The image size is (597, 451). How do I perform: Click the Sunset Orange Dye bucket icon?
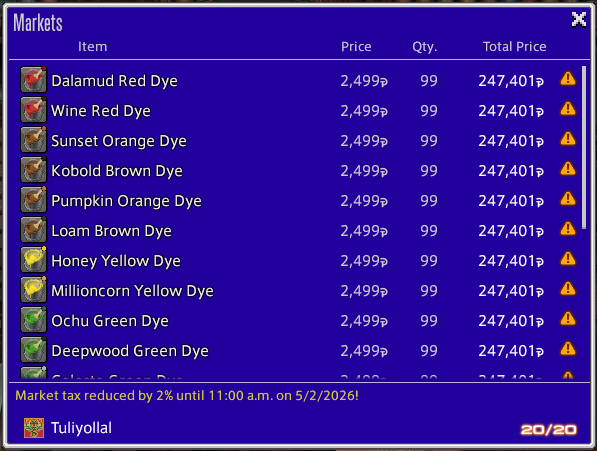(x=34, y=140)
